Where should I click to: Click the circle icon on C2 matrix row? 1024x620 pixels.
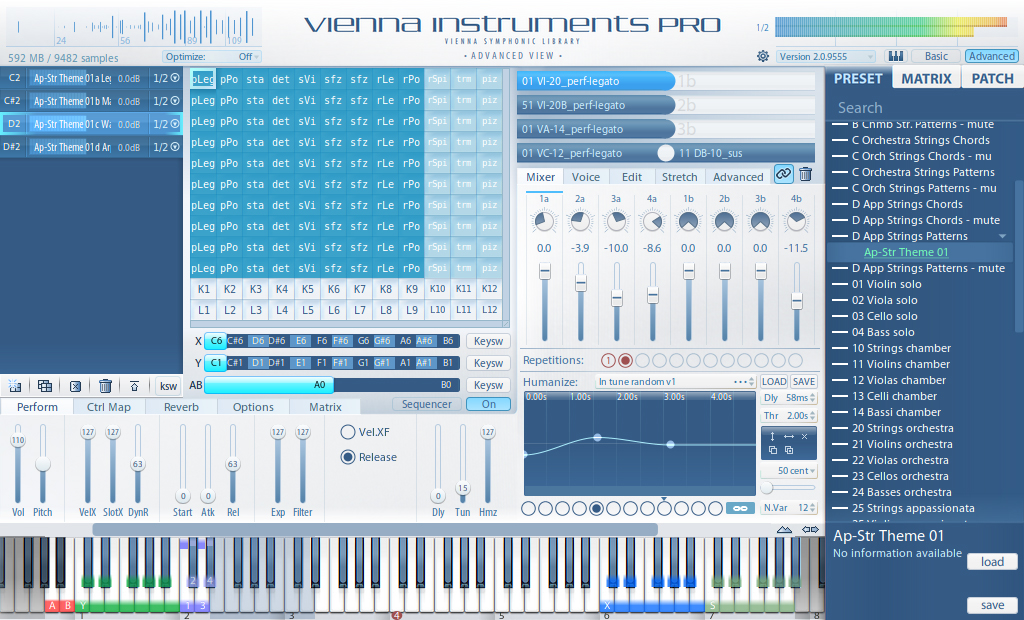pyautogui.click(x=175, y=78)
